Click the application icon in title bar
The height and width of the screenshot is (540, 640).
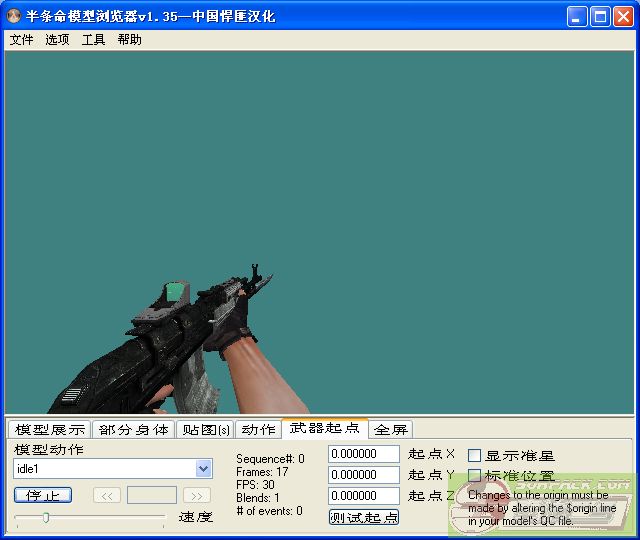14,16
